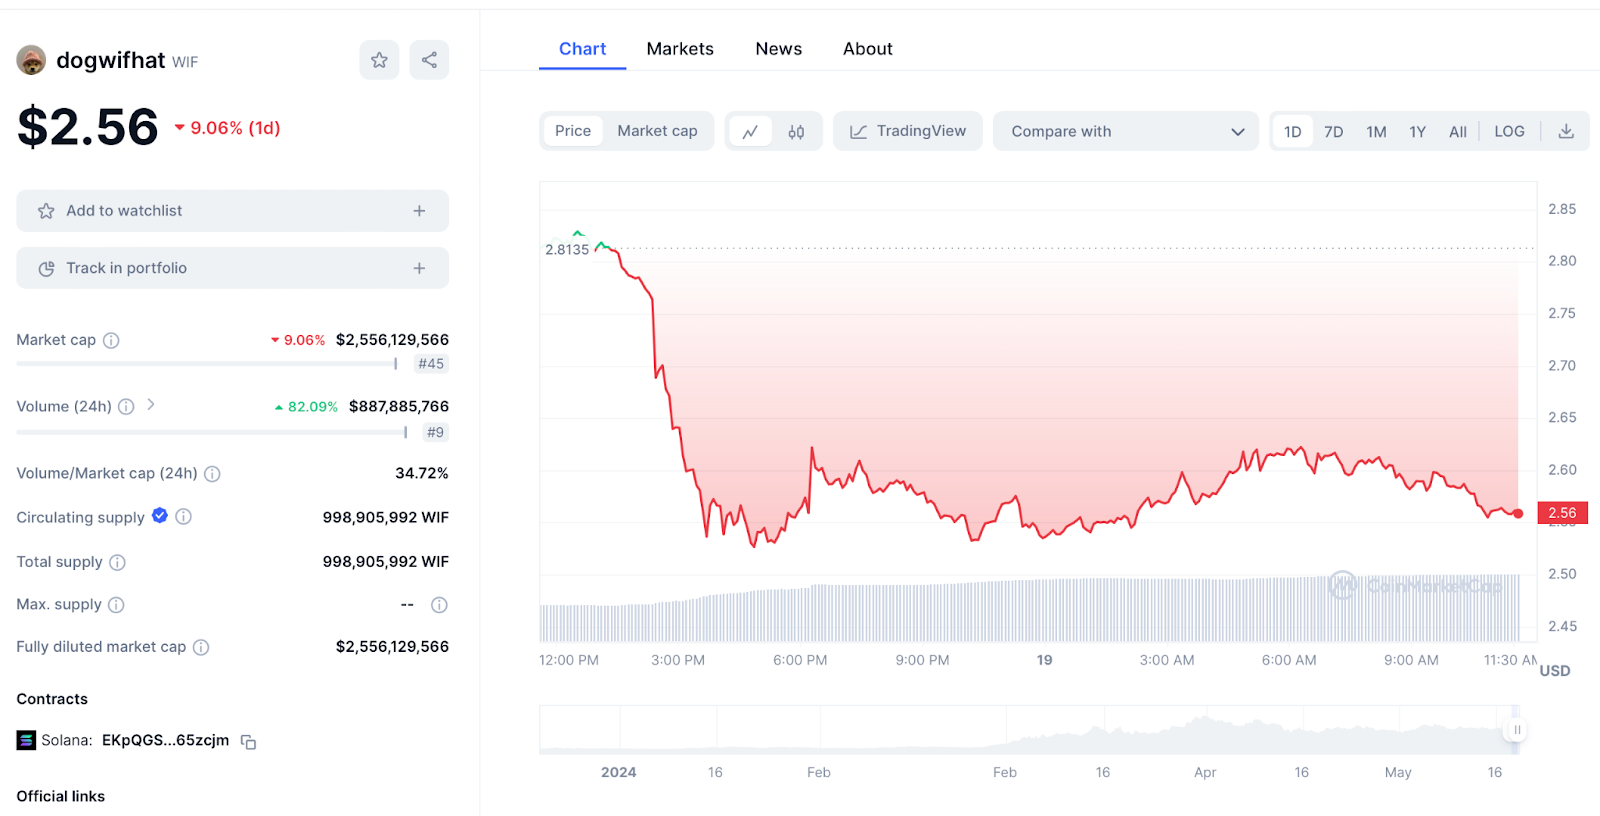Viewport: 1600px width, 816px height.
Task: Click the historical range mini chart
Action: coord(1028,730)
